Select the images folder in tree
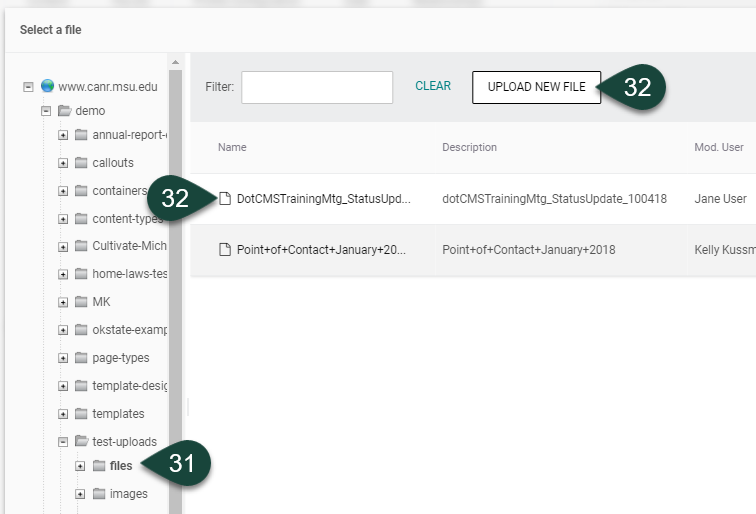Viewport: 756px width, 514px height. coord(128,494)
